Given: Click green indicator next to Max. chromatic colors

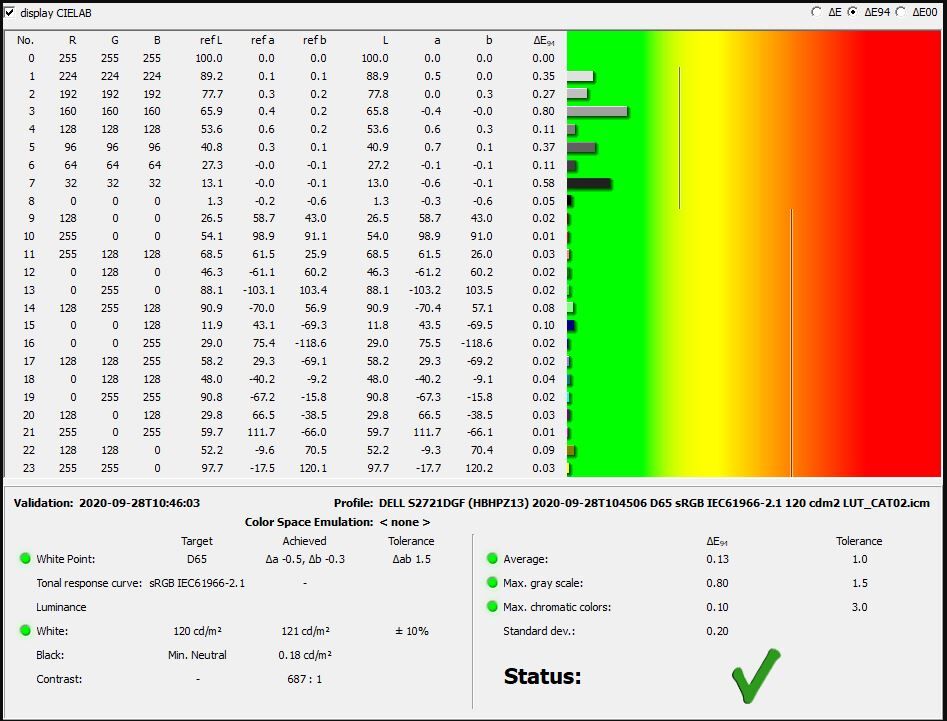Looking at the screenshot, I should tap(492, 606).
